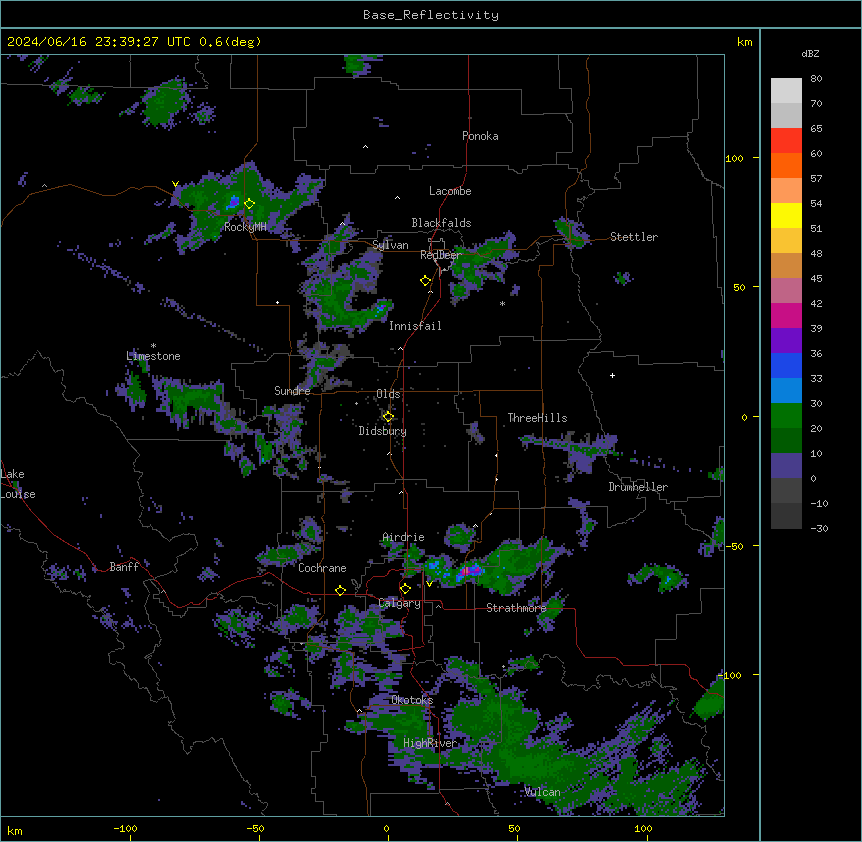Image resolution: width=862 pixels, height=842 pixels.
Task: Click the Sundre town label
Action: point(292,391)
